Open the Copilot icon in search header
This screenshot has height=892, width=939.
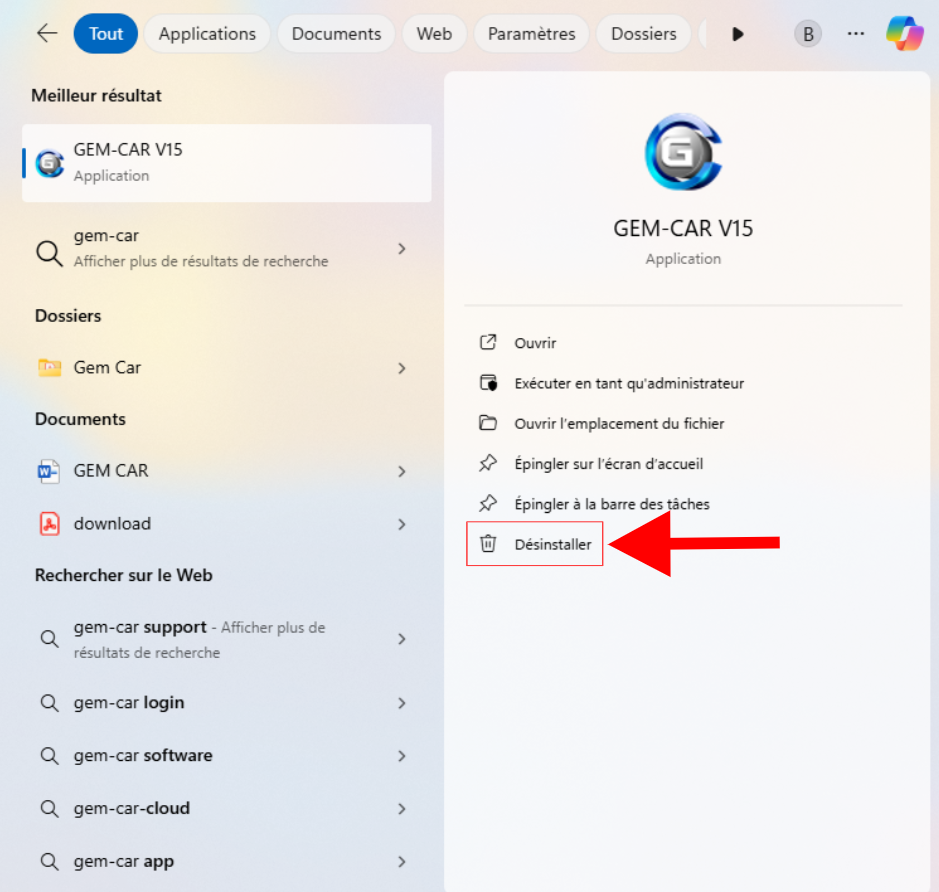click(x=905, y=34)
